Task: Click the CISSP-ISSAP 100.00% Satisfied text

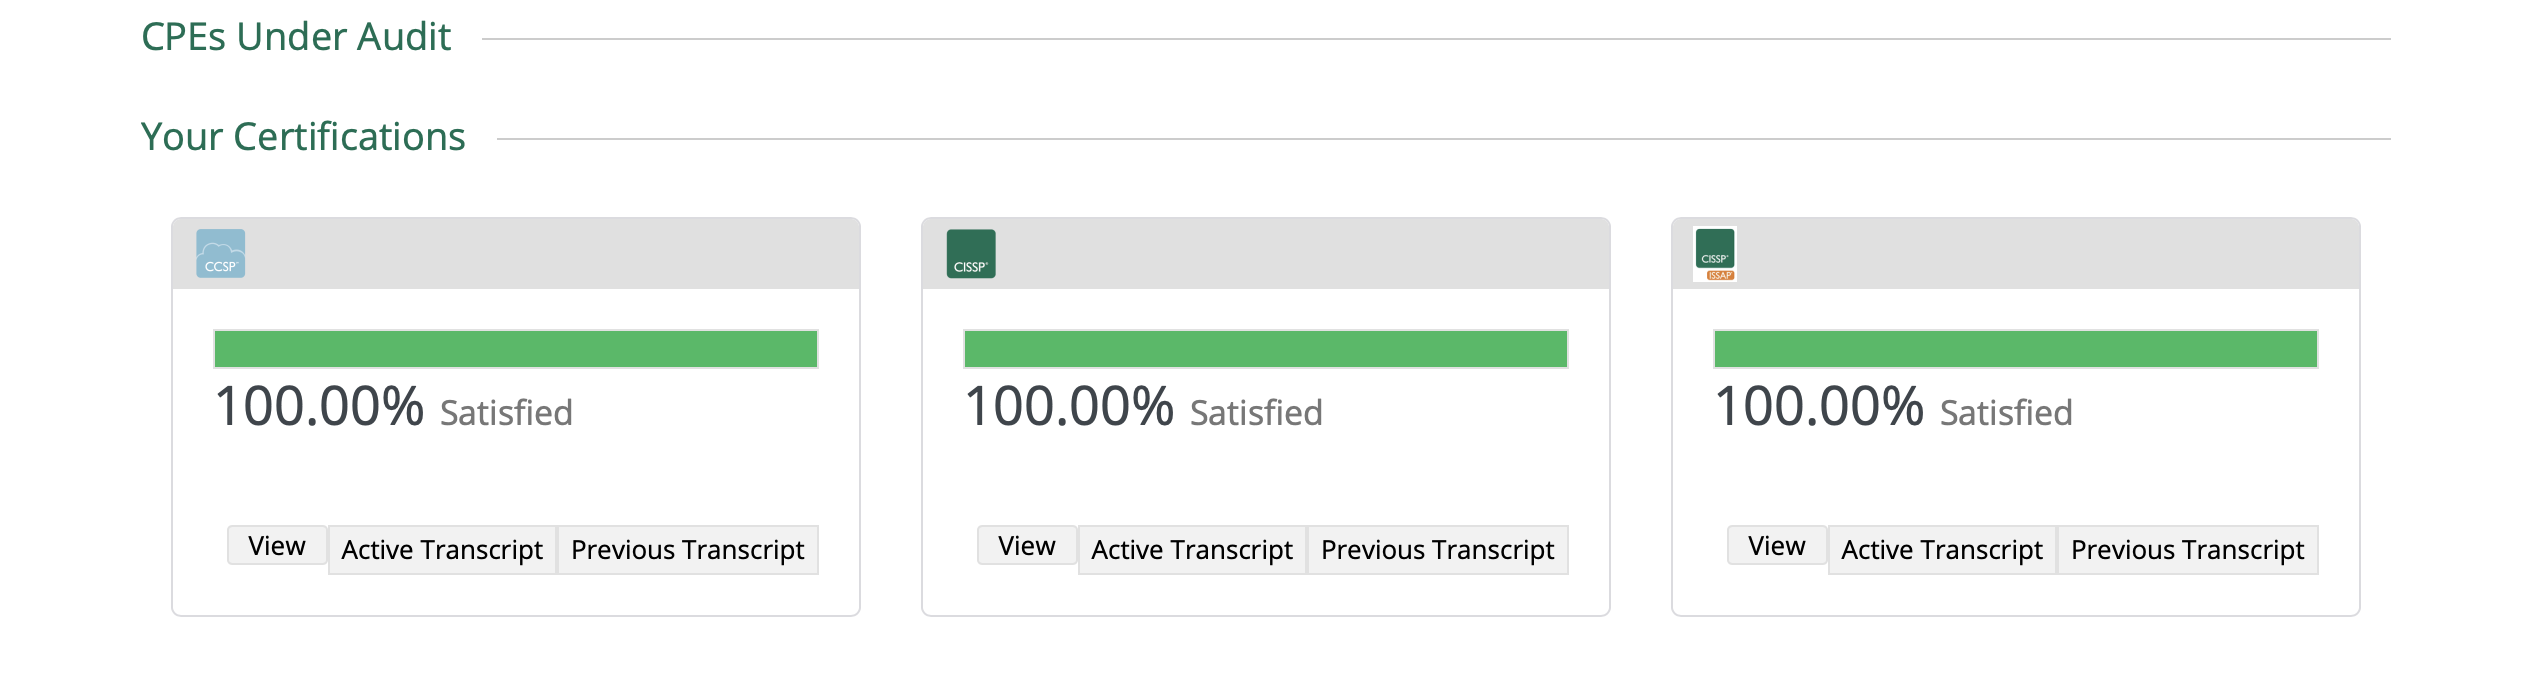Action: pyautogui.click(x=1894, y=408)
